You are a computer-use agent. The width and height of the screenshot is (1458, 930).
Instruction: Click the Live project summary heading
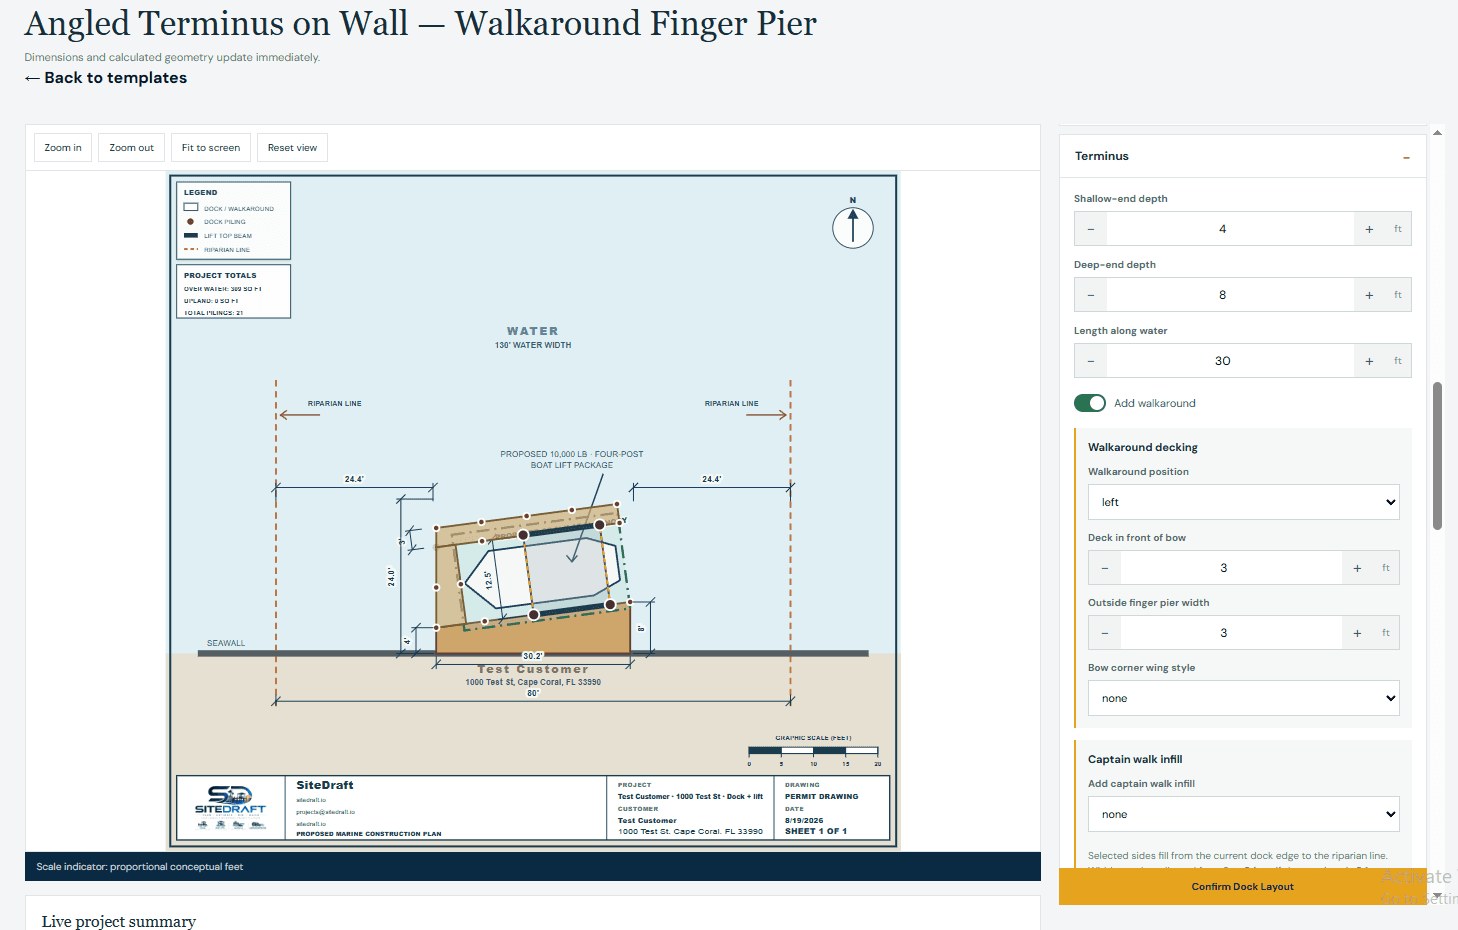coord(119,921)
